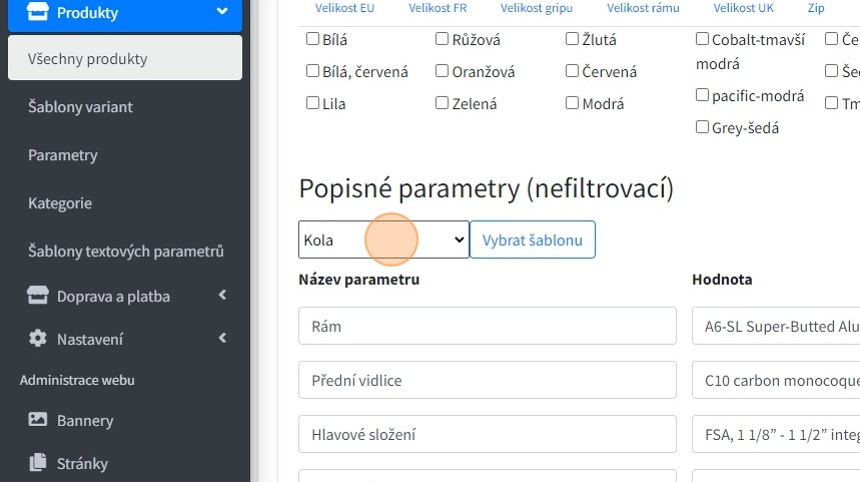Image resolution: width=860 pixels, height=482 pixels.
Task: Go to Kategorie in sidebar
Action: click(60, 203)
